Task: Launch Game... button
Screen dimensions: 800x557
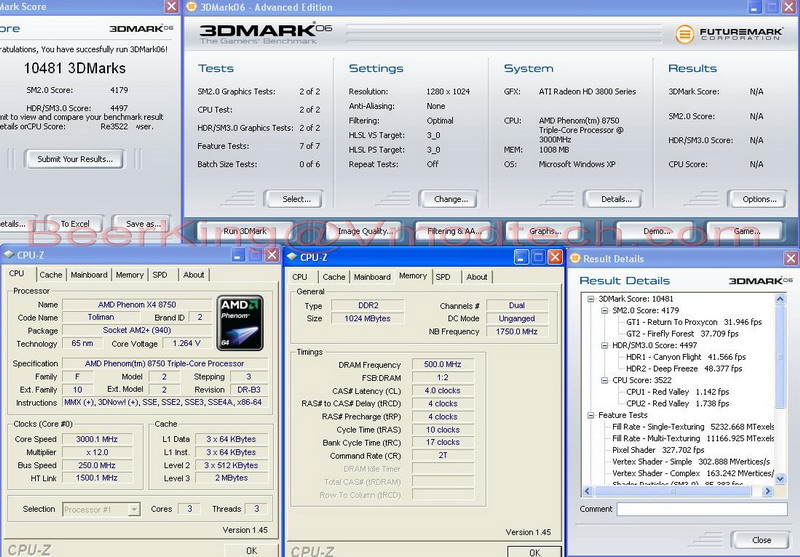Action: pos(745,231)
